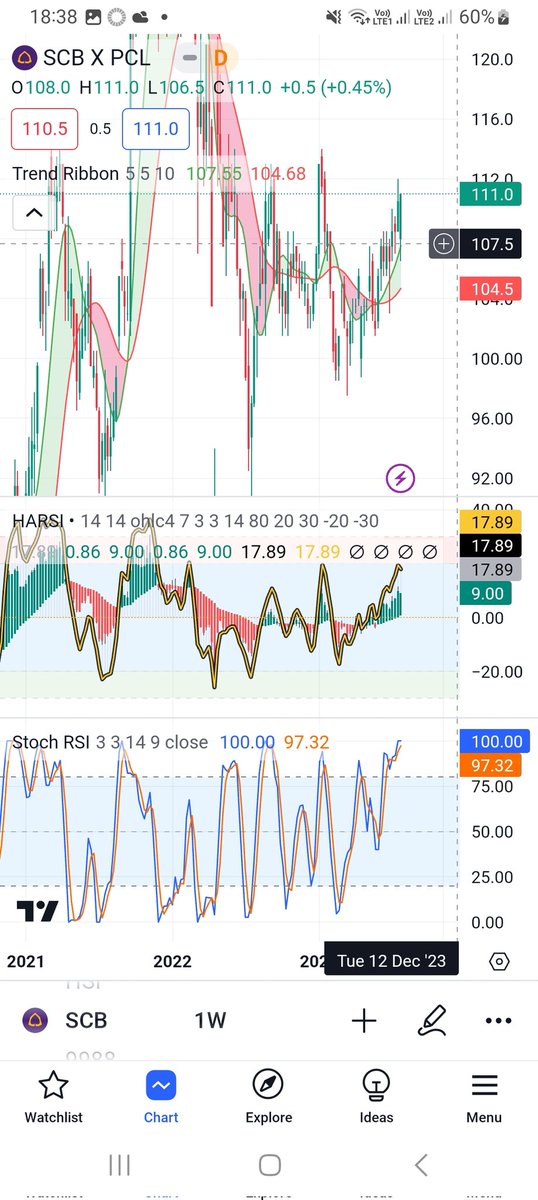Open the SCB X PCL symbol title

96,58
